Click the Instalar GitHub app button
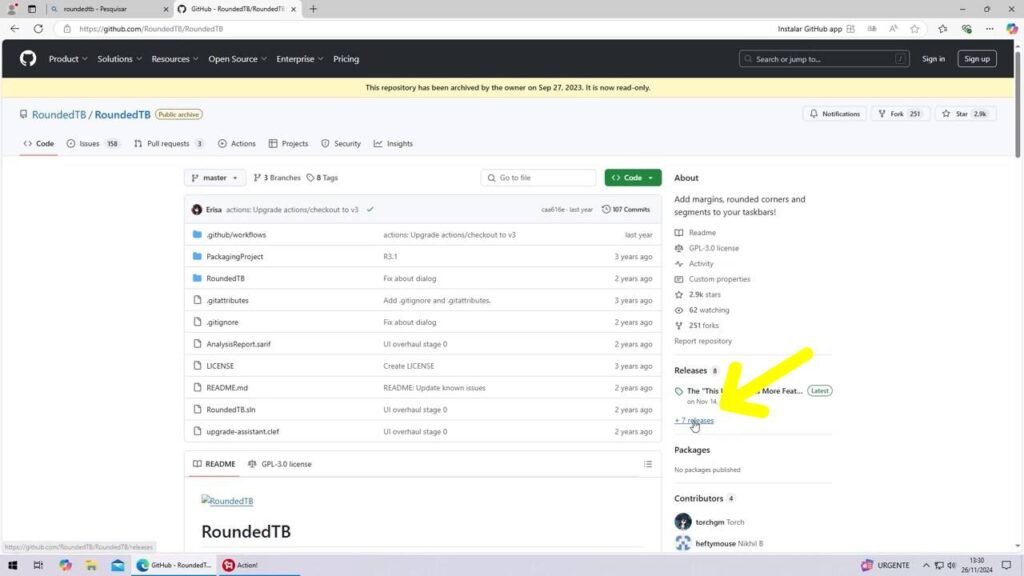 tap(816, 29)
